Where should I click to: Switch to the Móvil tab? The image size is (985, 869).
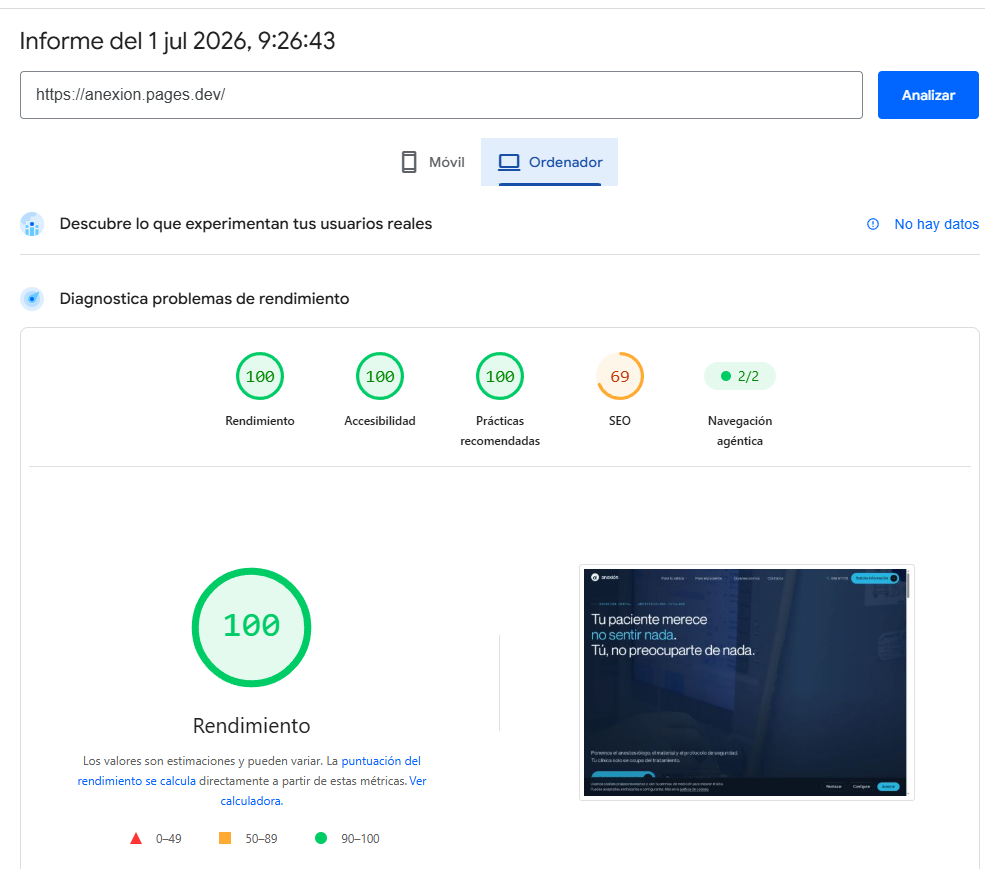point(433,162)
